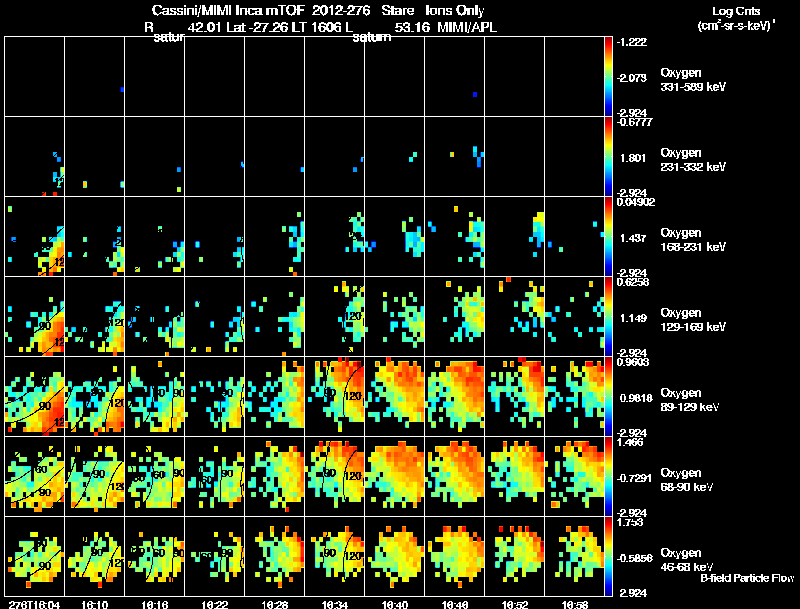Click the Oxygen 331-589 keV row label

[x=693, y=80]
